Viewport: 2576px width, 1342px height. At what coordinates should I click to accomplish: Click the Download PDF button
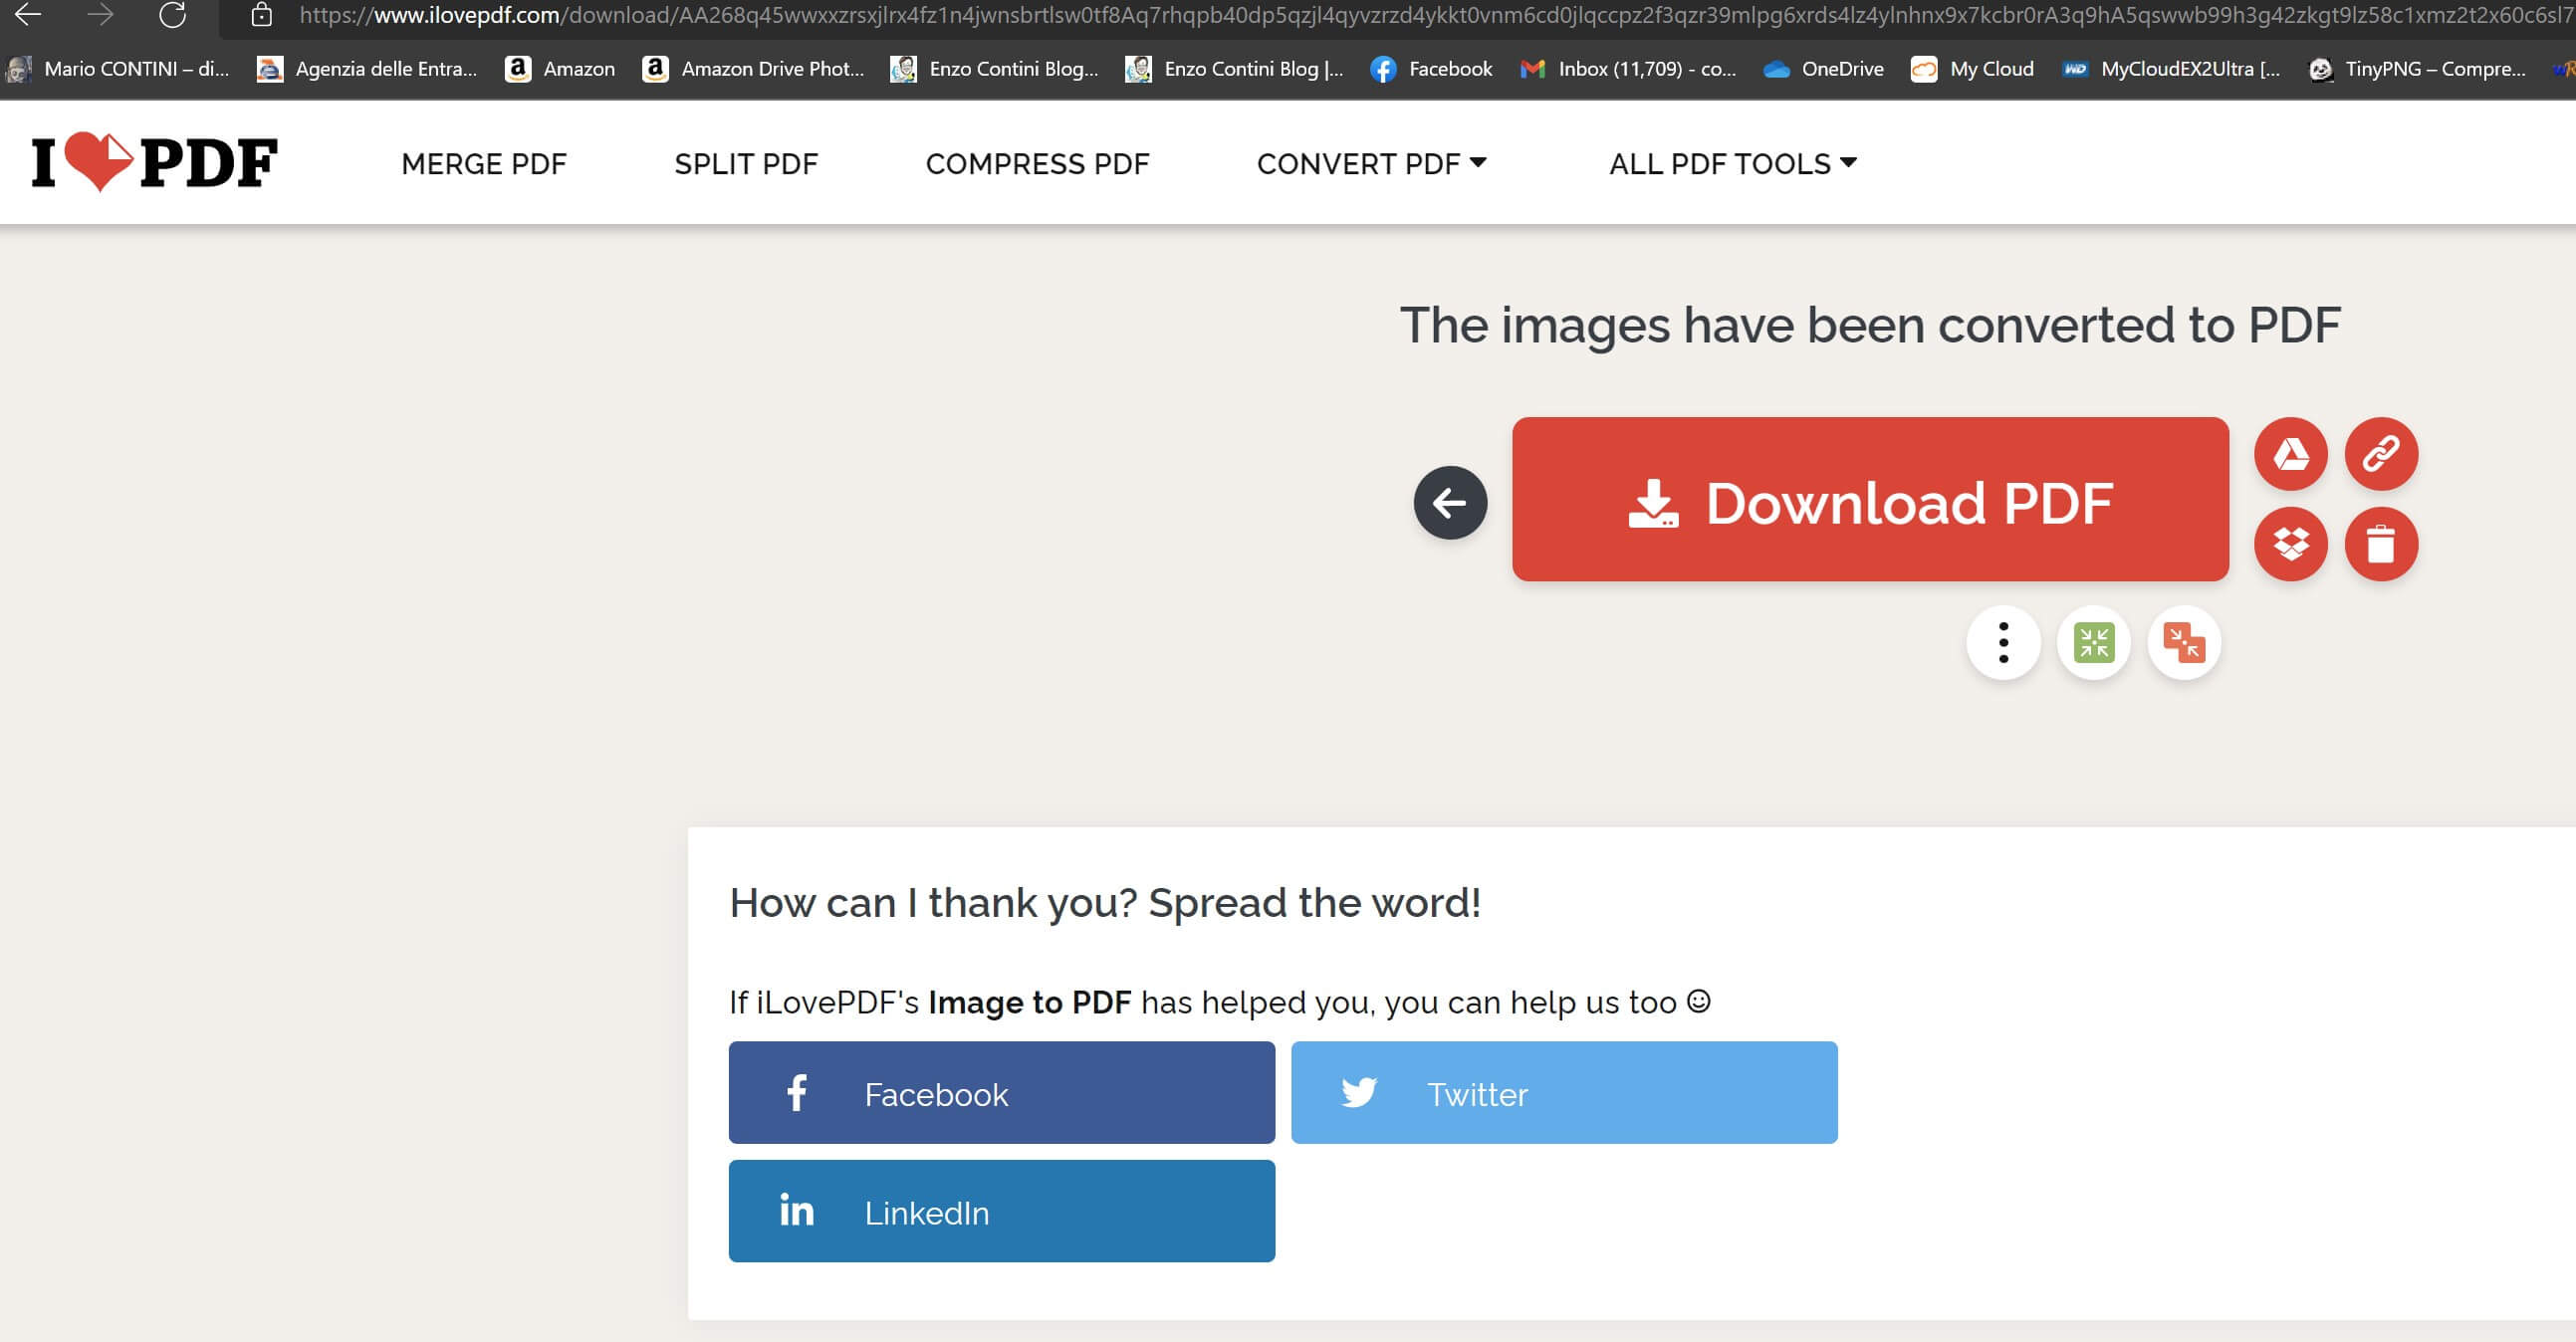pyautogui.click(x=1869, y=500)
